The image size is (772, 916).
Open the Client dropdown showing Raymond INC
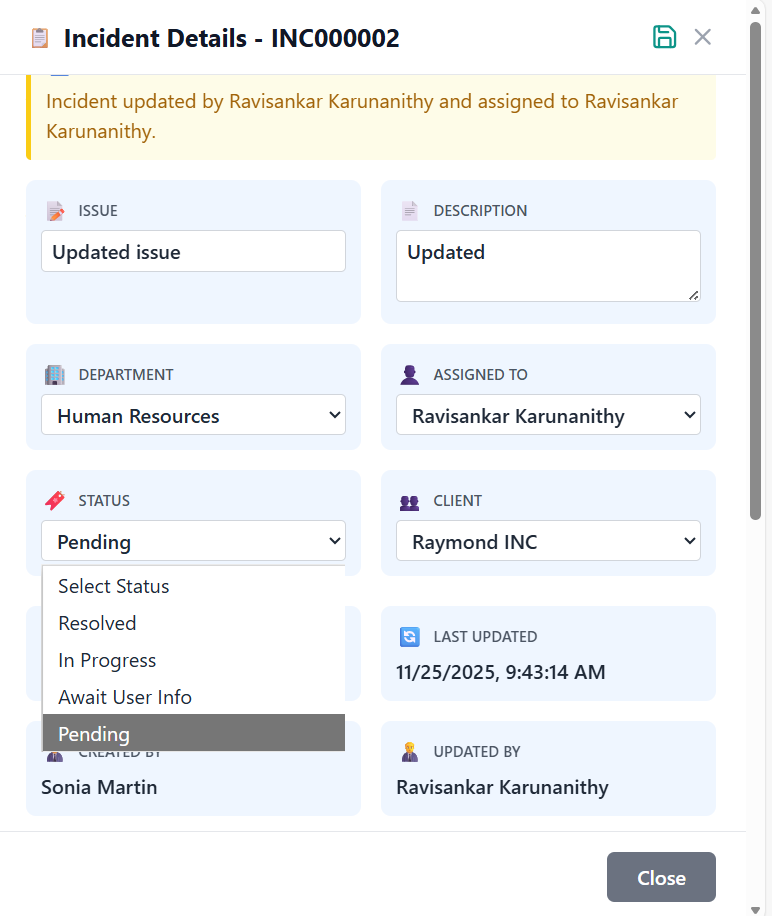(548, 542)
